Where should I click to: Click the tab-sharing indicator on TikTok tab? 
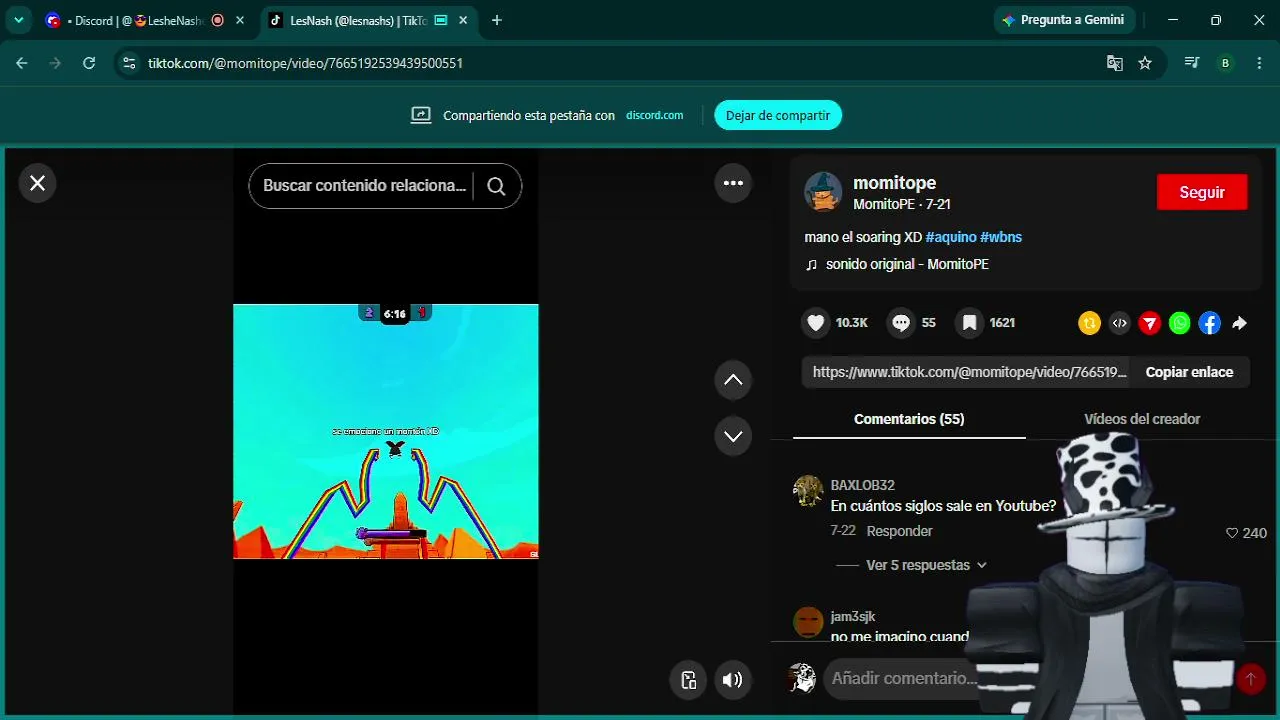coord(440,20)
